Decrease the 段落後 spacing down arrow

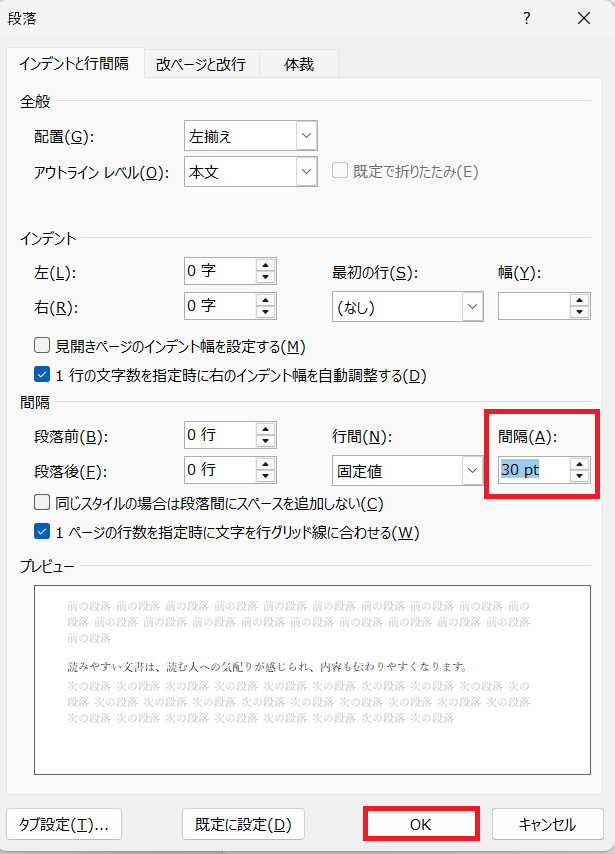(x=265, y=475)
